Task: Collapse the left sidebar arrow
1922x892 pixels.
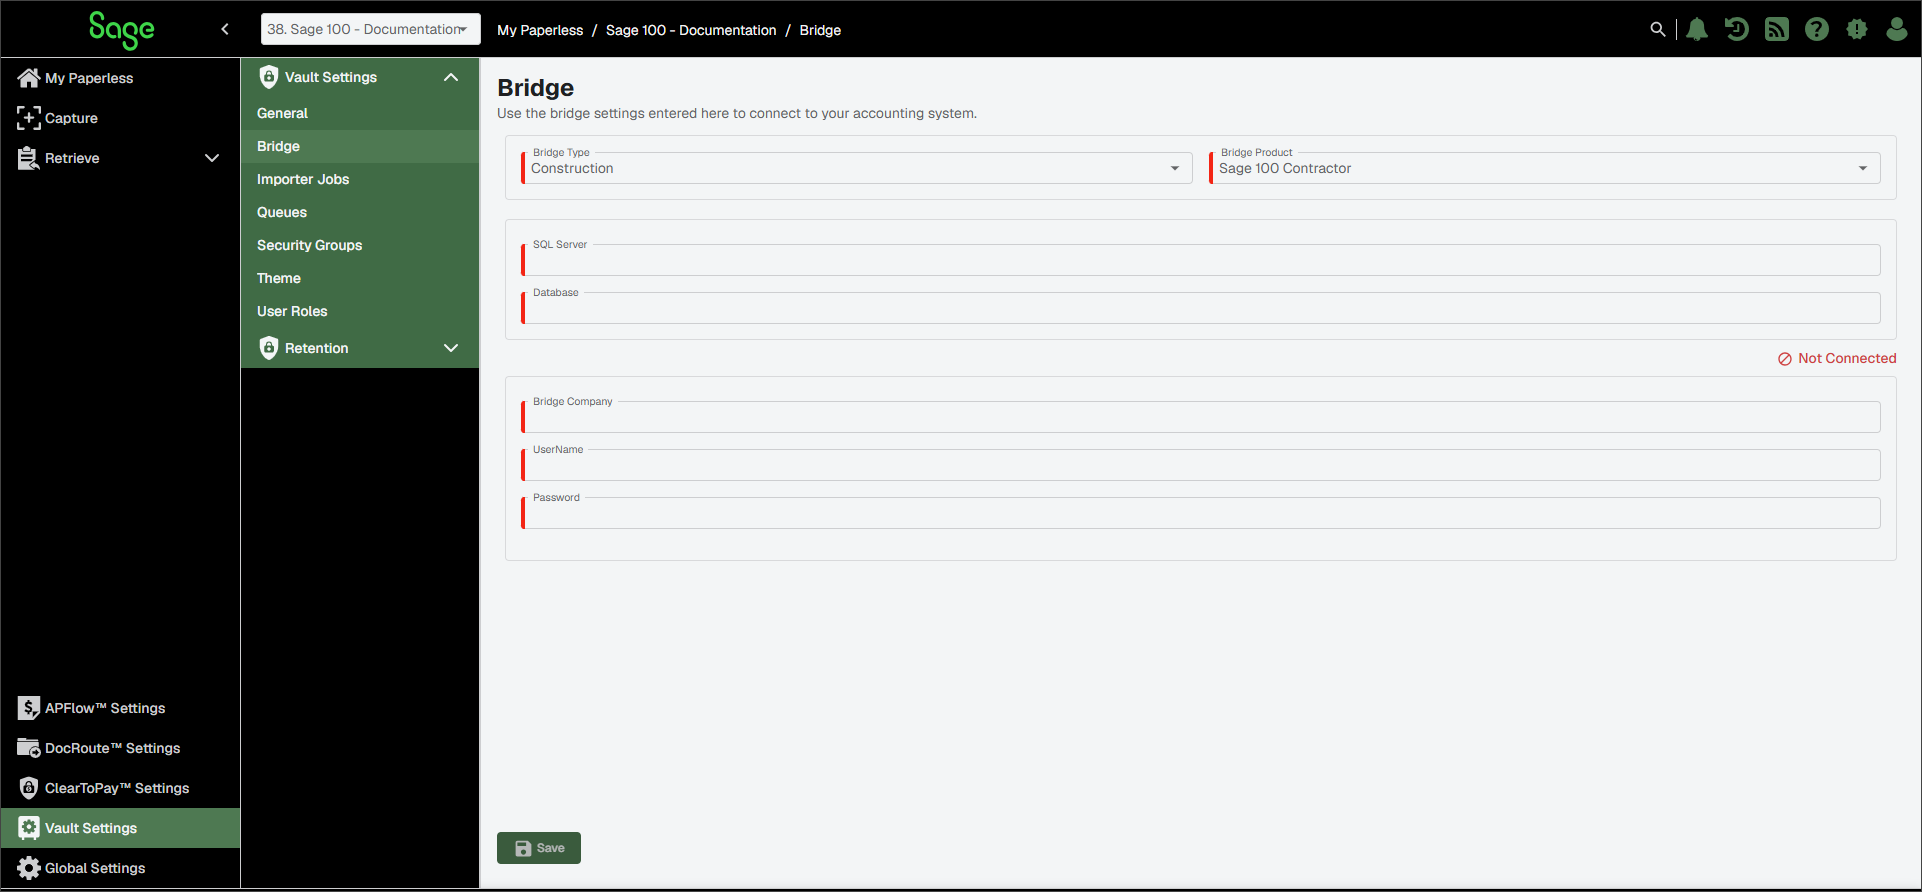Action: click(x=225, y=29)
